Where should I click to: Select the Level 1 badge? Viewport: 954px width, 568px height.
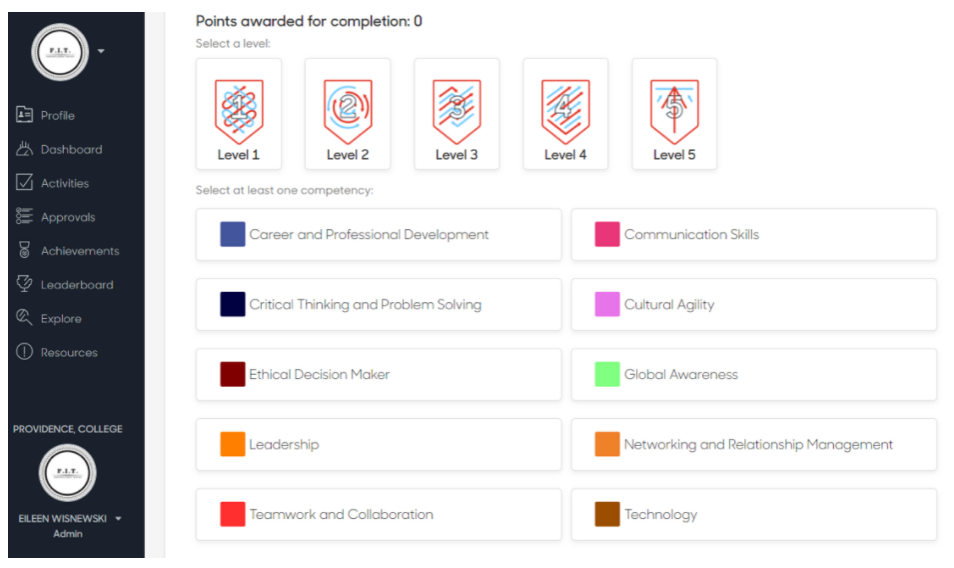coord(239,114)
